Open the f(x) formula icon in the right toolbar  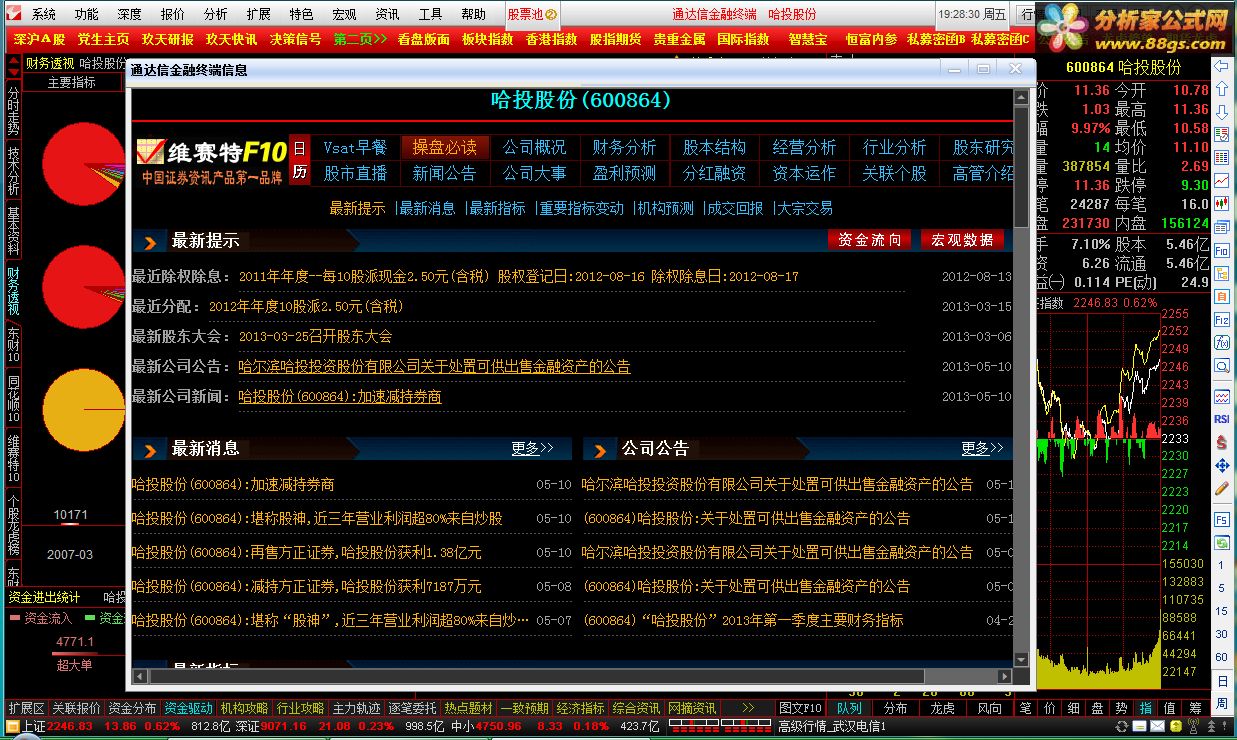(1221, 342)
